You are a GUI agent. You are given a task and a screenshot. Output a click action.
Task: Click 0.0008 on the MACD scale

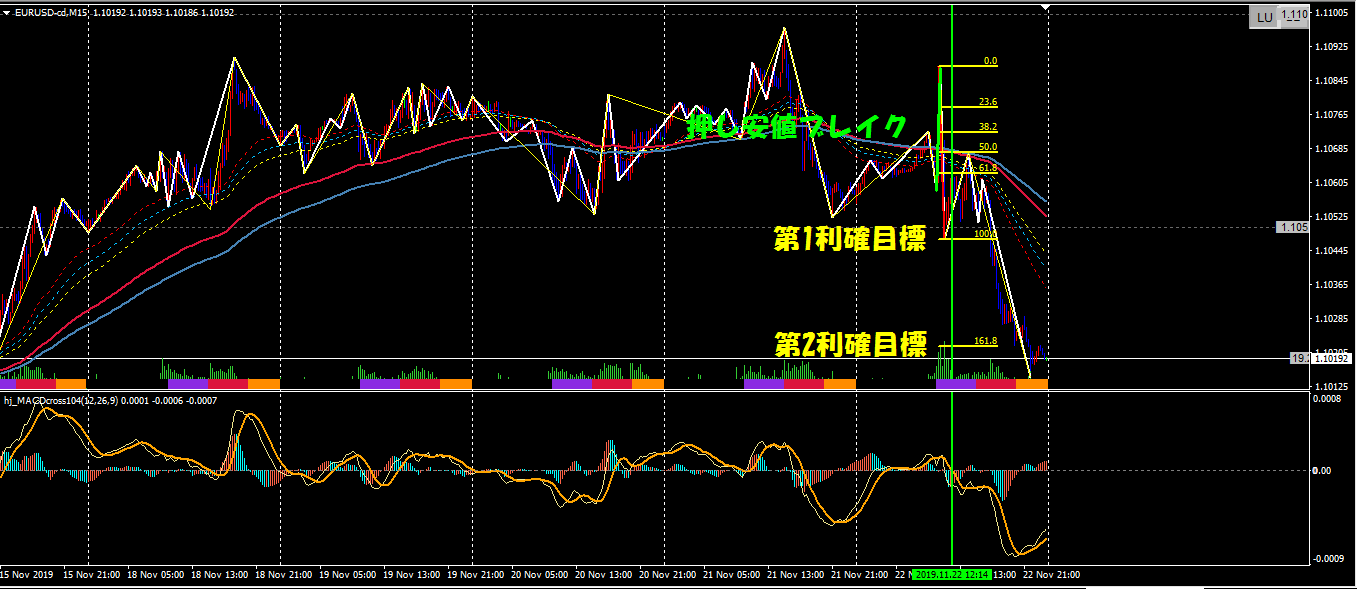tap(1329, 399)
